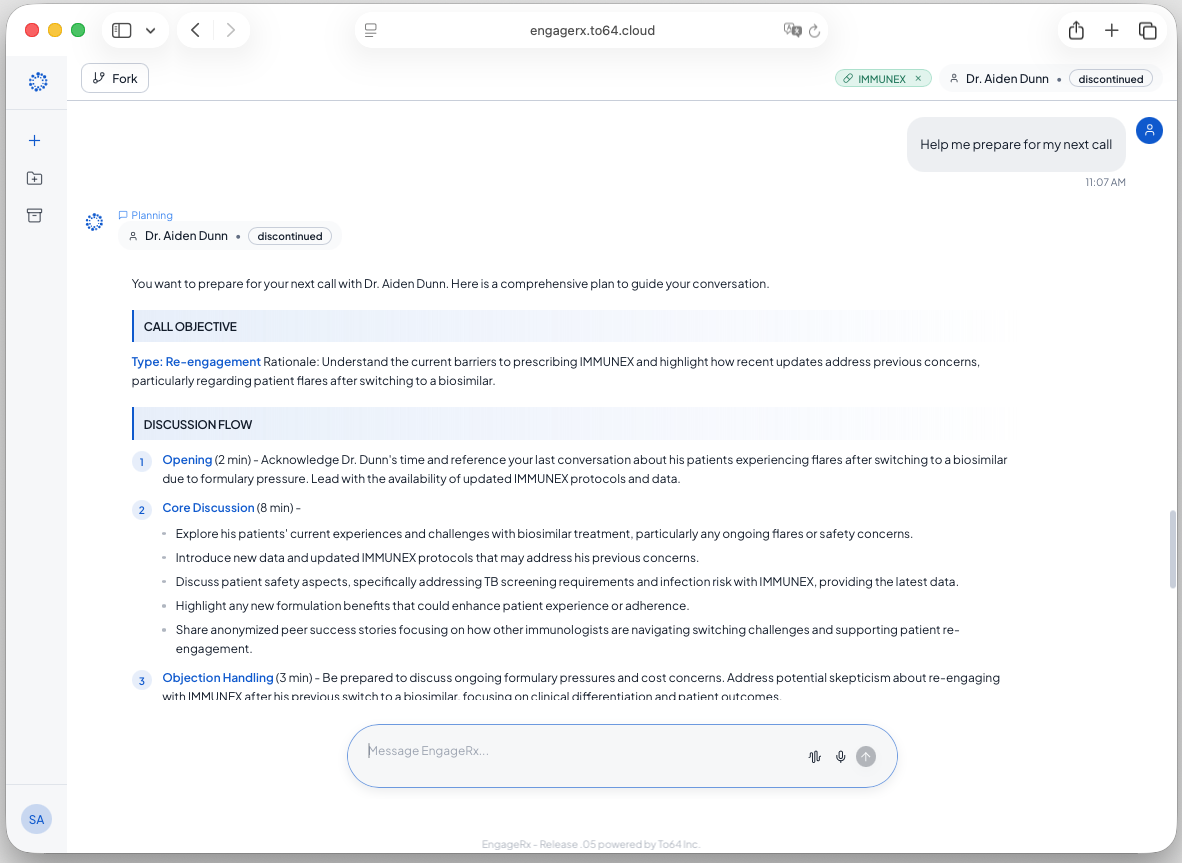Click the Opening step link

tap(187, 460)
